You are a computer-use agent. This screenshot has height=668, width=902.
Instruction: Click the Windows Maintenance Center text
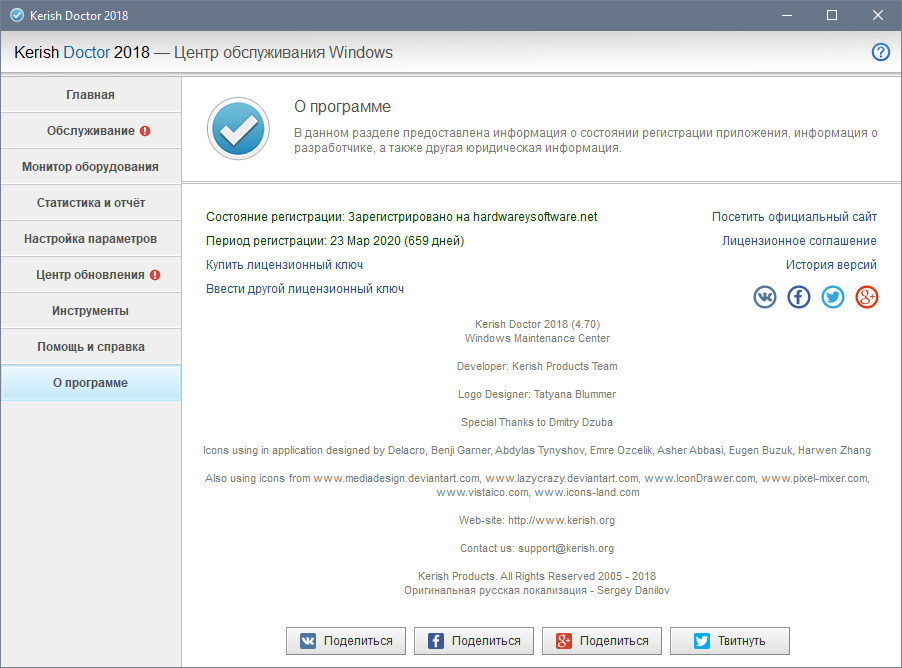coord(537,338)
